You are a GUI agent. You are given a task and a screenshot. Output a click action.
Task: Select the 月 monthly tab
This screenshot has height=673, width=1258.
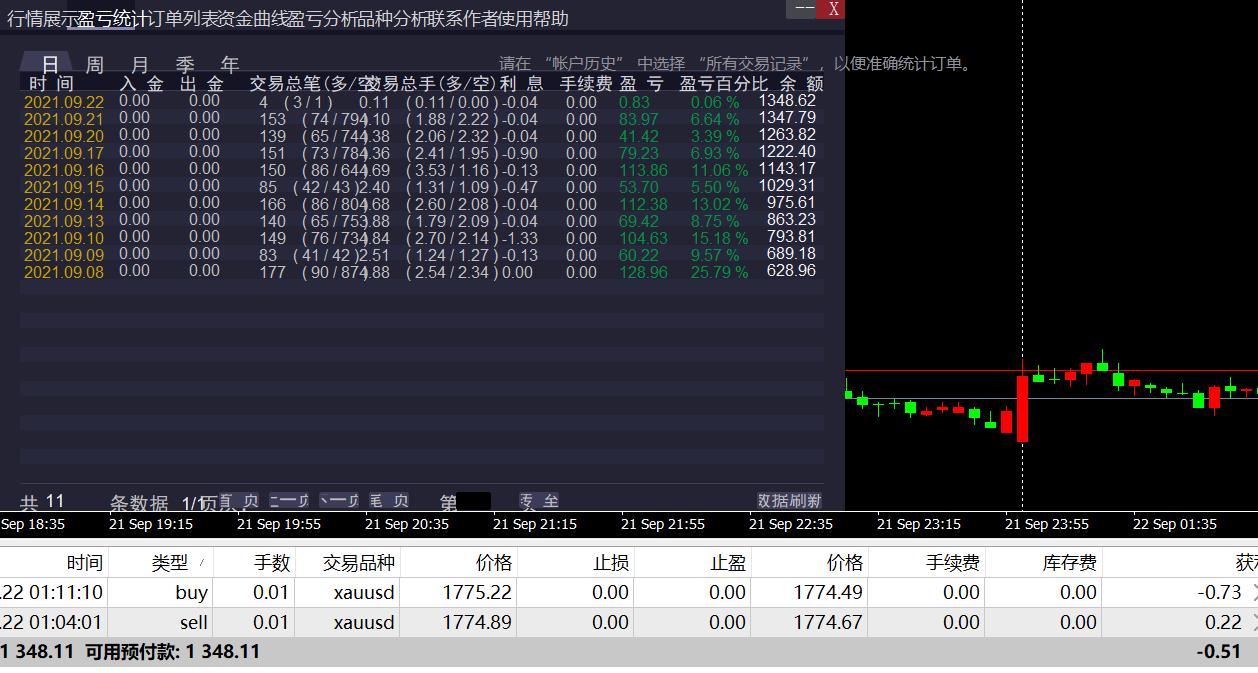point(139,63)
